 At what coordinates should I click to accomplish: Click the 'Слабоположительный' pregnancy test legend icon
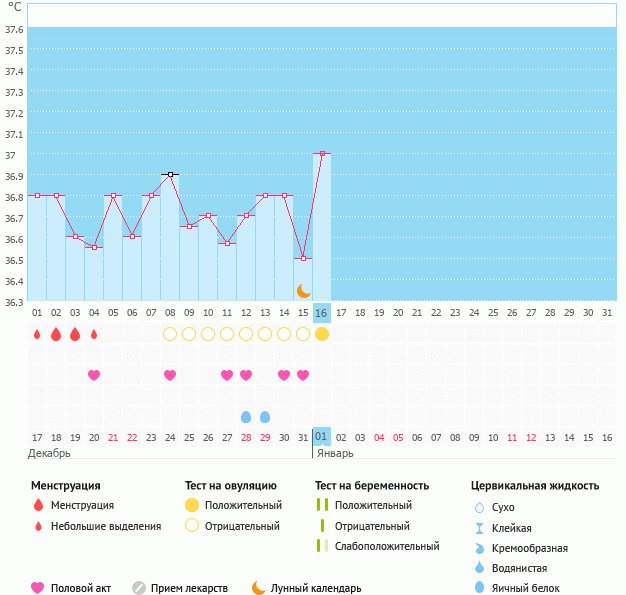(322, 546)
